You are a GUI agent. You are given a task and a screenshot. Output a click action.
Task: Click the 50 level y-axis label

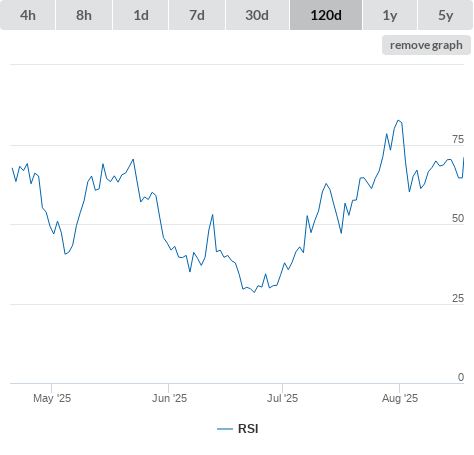[458, 218]
